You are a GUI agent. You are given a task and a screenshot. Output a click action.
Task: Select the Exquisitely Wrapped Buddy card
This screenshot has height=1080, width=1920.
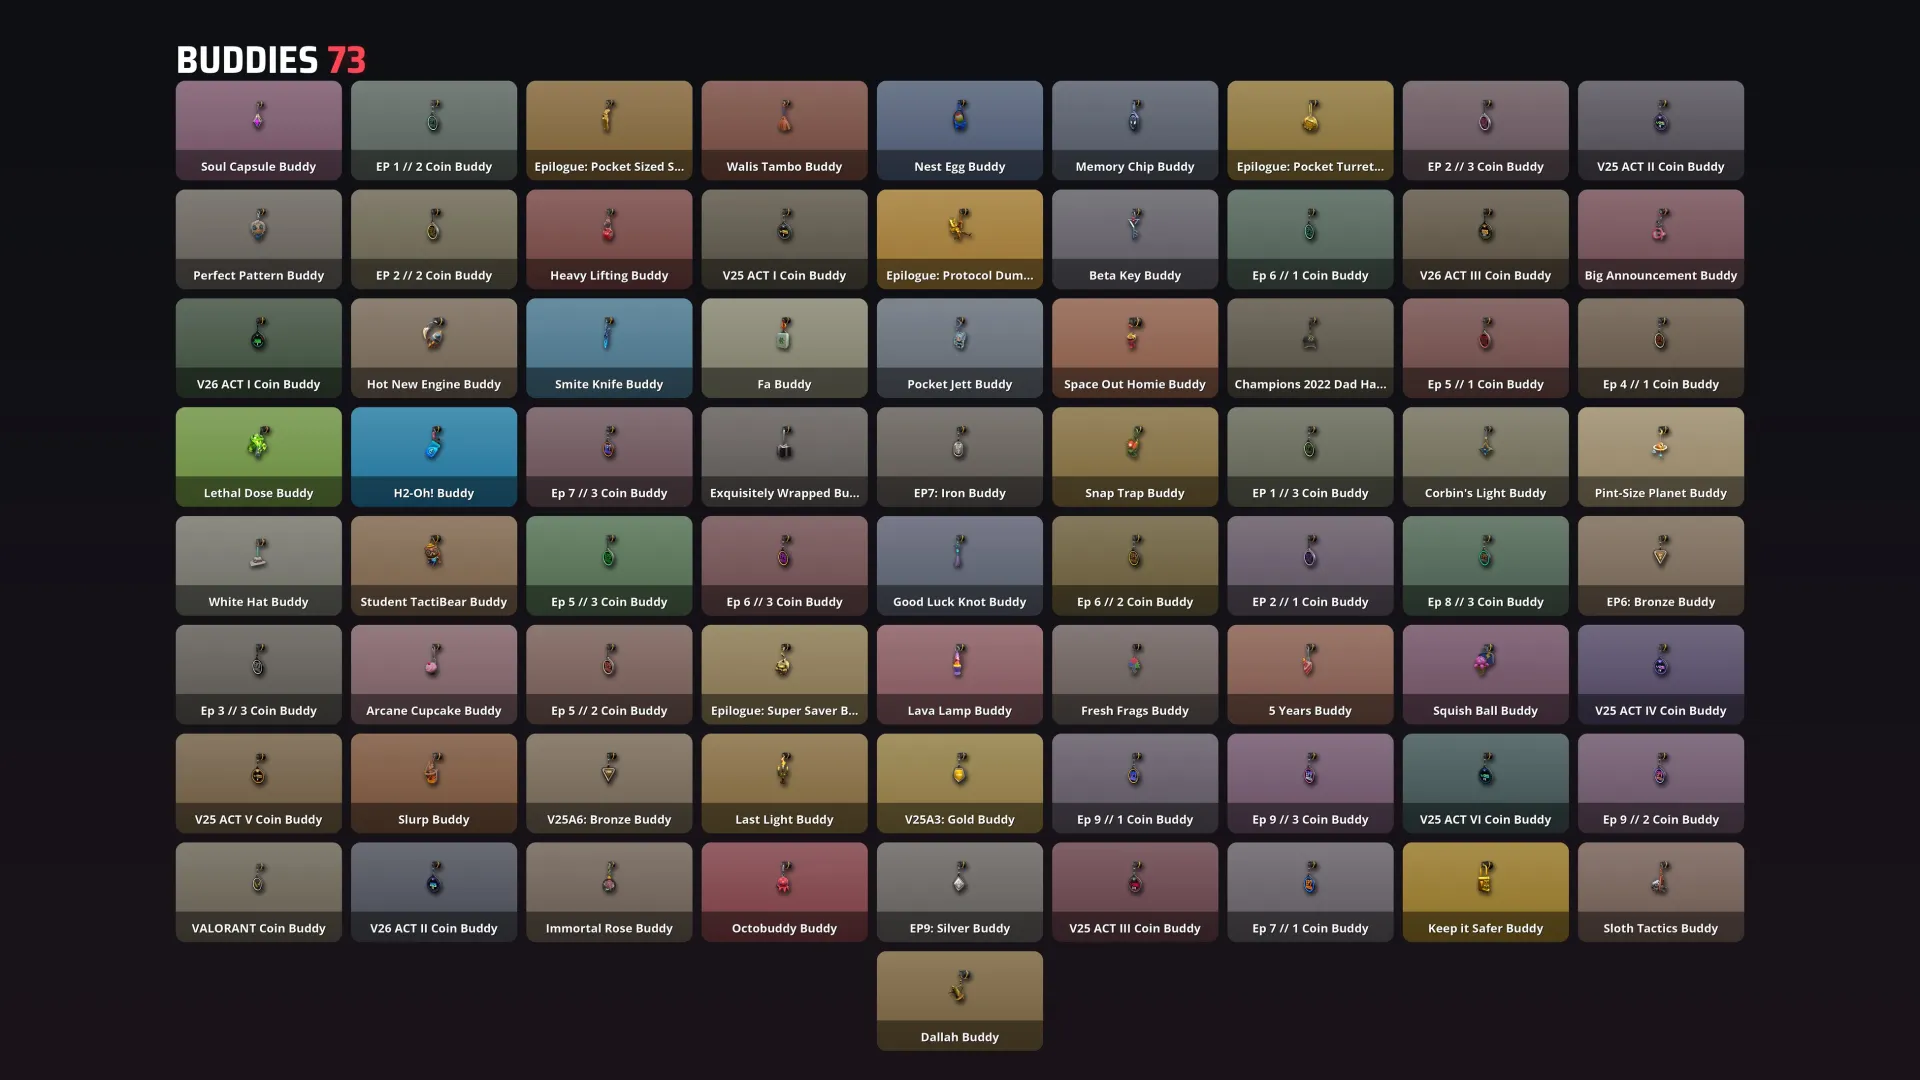pos(784,456)
